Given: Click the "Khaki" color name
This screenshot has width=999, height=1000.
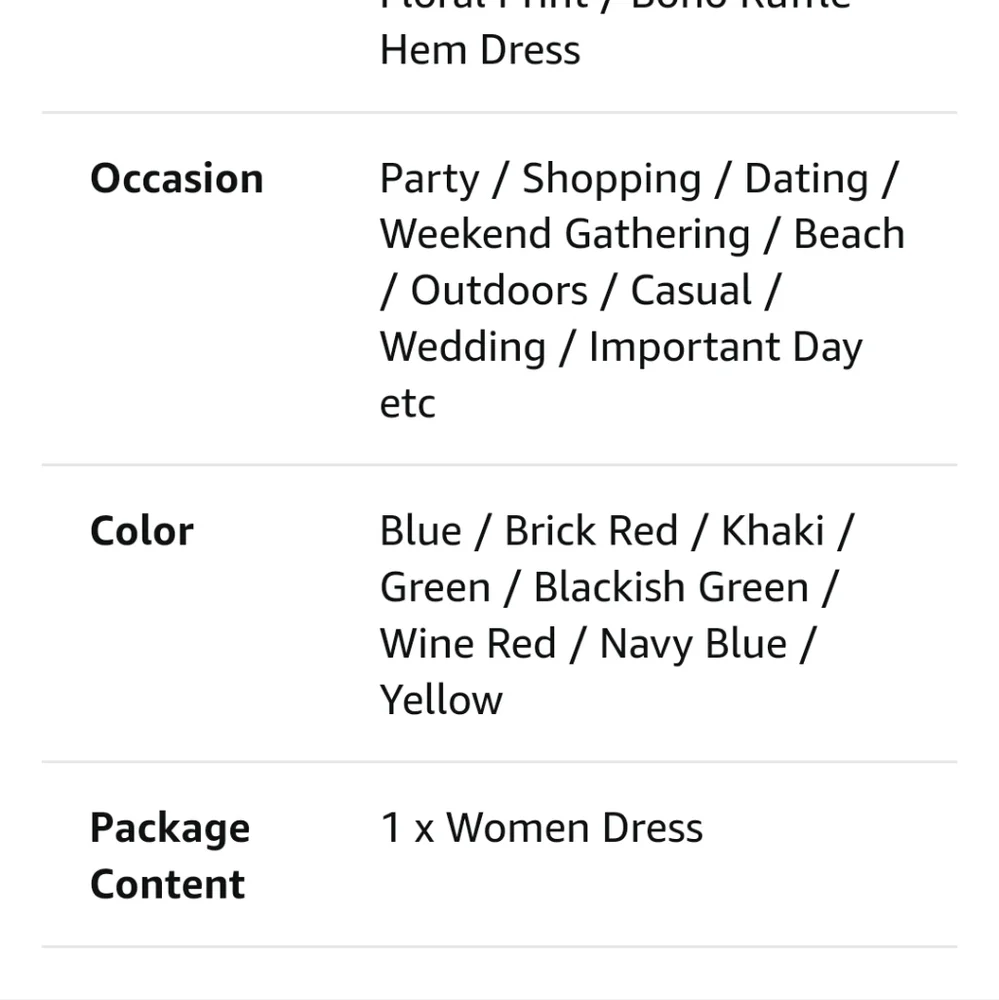Looking at the screenshot, I should tap(772, 531).
